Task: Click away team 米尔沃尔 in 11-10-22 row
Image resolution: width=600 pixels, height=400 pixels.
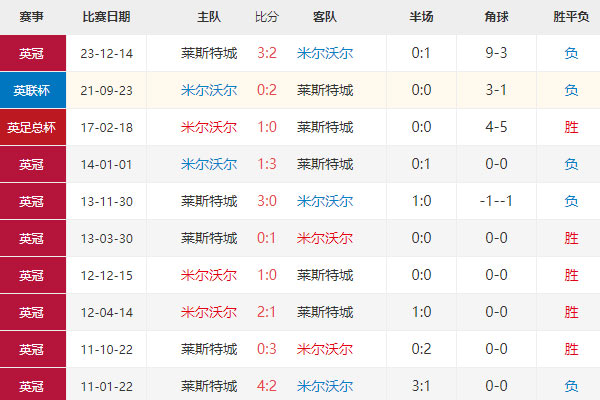Action: point(324,349)
